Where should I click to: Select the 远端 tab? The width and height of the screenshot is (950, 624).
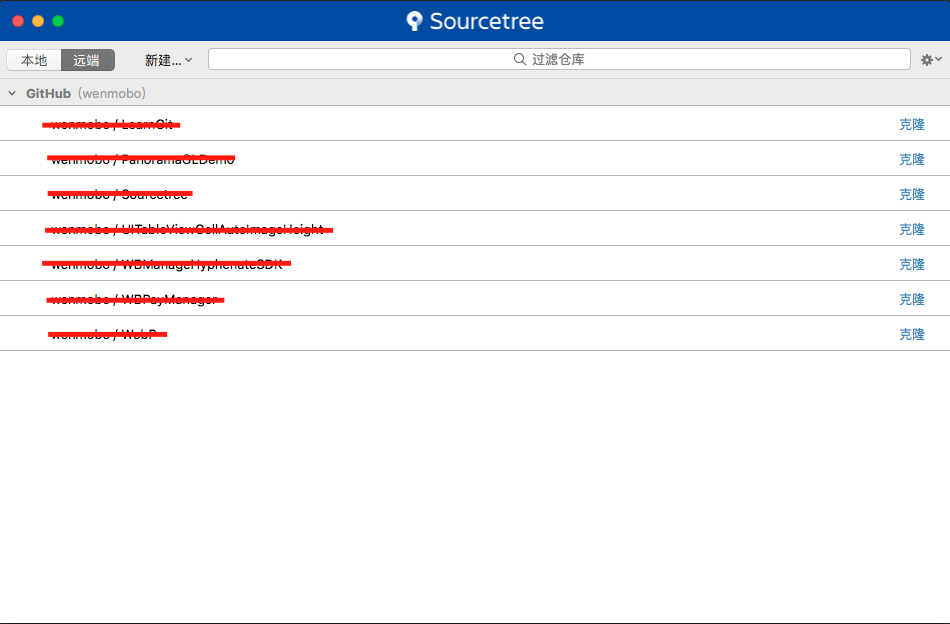pyautogui.click(x=87, y=60)
